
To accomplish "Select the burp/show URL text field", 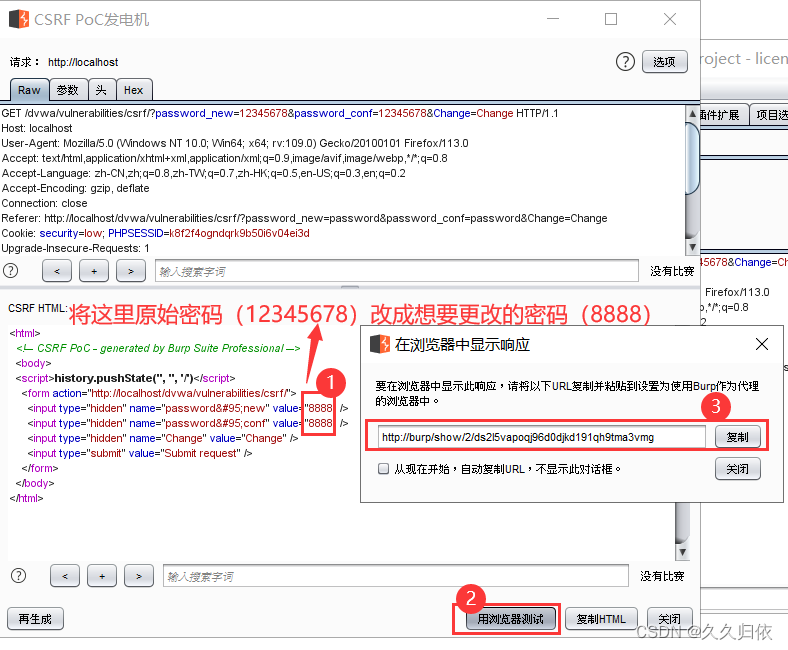I will pyautogui.click(x=542, y=437).
